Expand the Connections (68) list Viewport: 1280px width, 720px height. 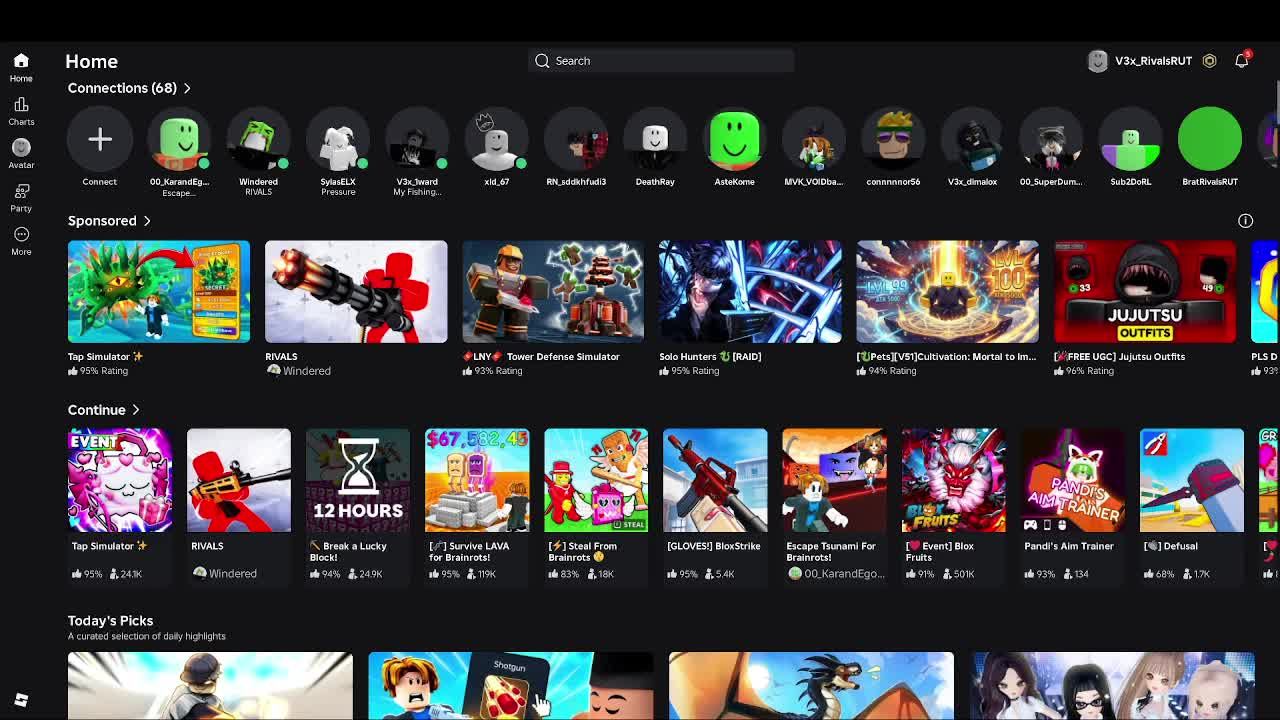click(x=129, y=88)
